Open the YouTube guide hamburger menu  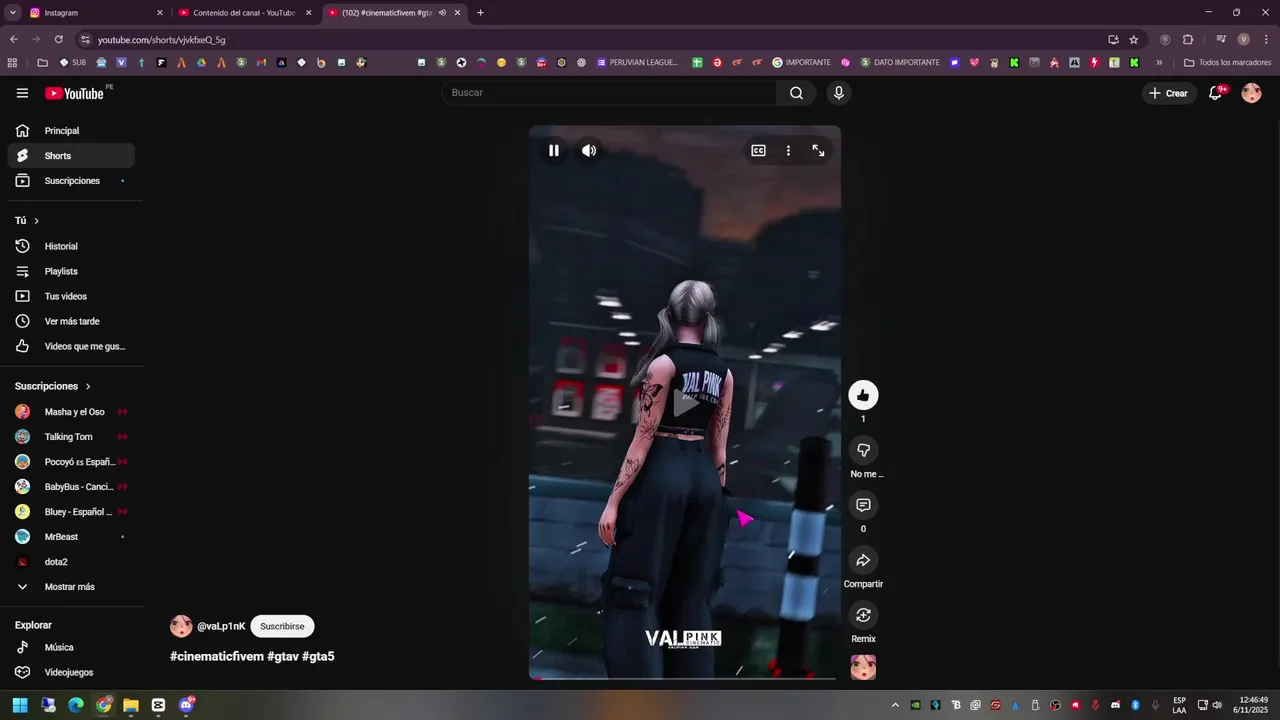[22, 93]
